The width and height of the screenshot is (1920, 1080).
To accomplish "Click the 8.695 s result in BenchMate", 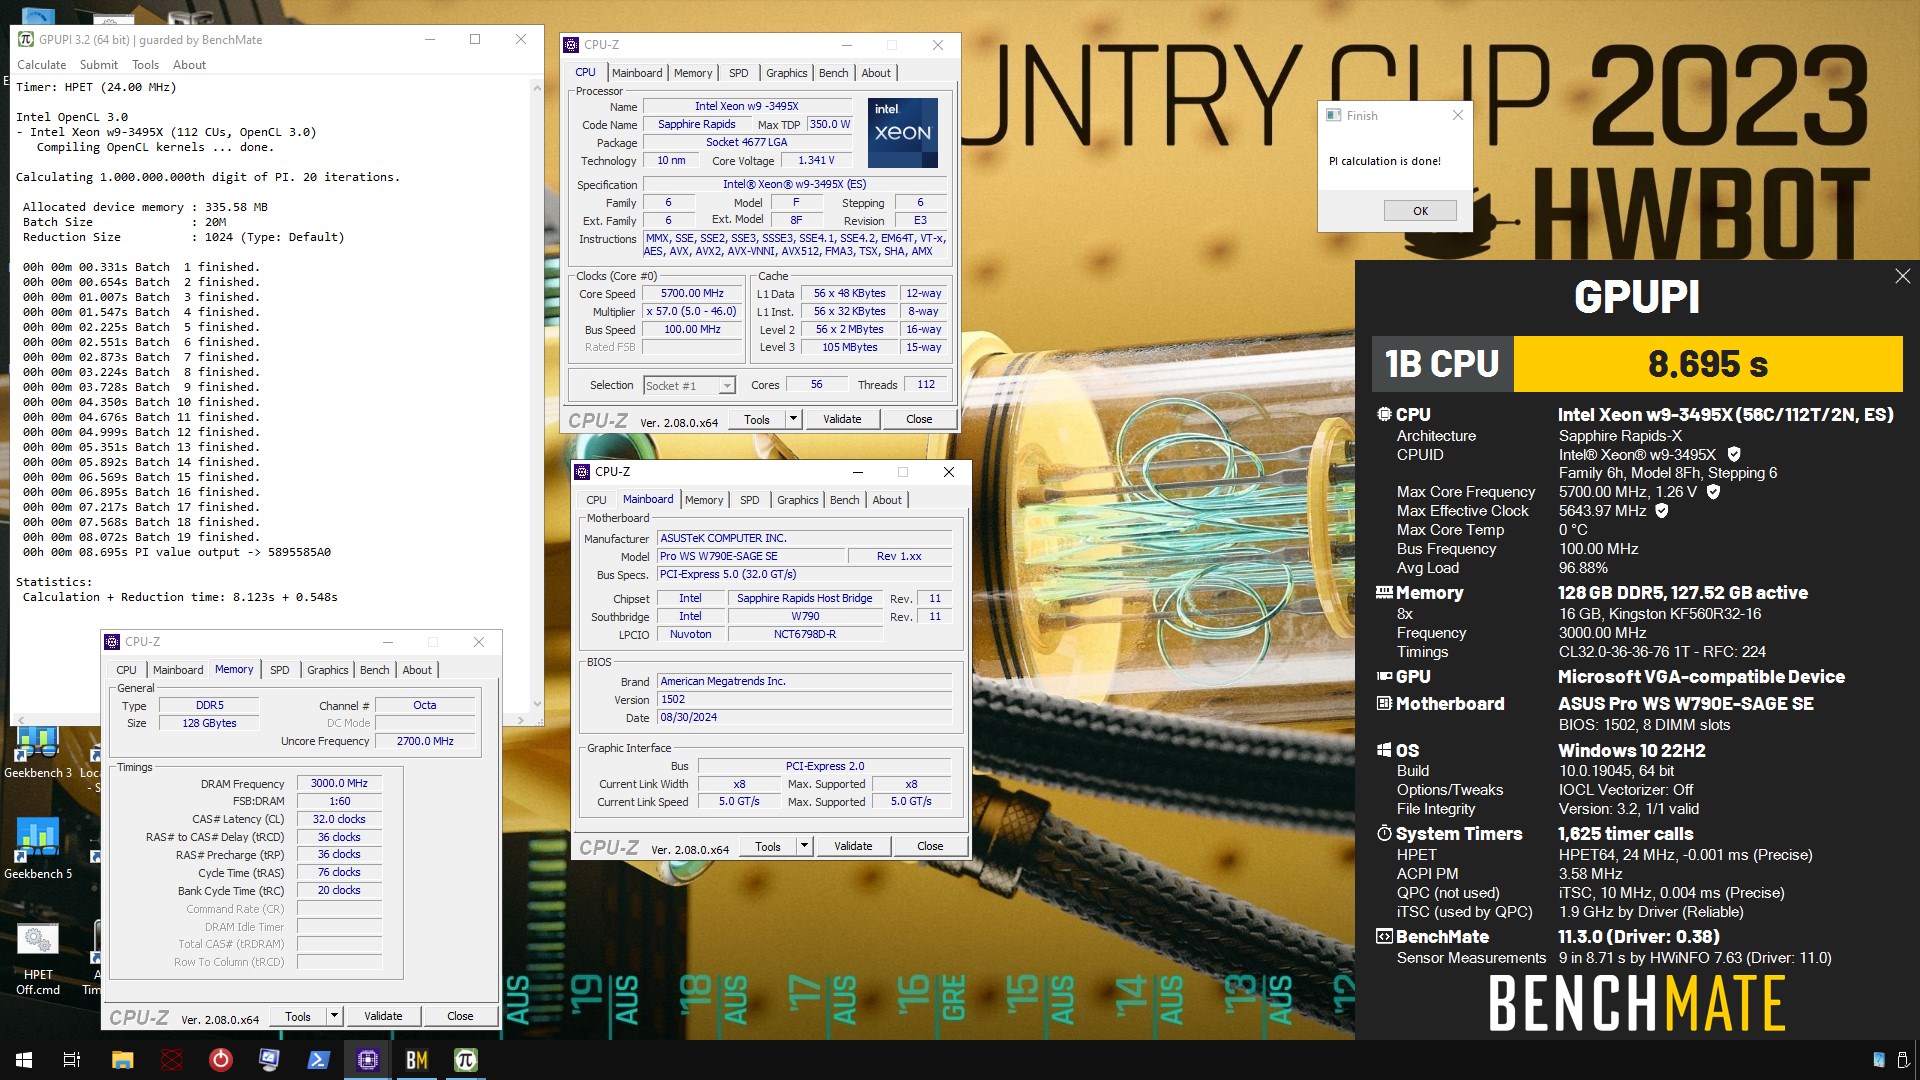I will [1708, 364].
